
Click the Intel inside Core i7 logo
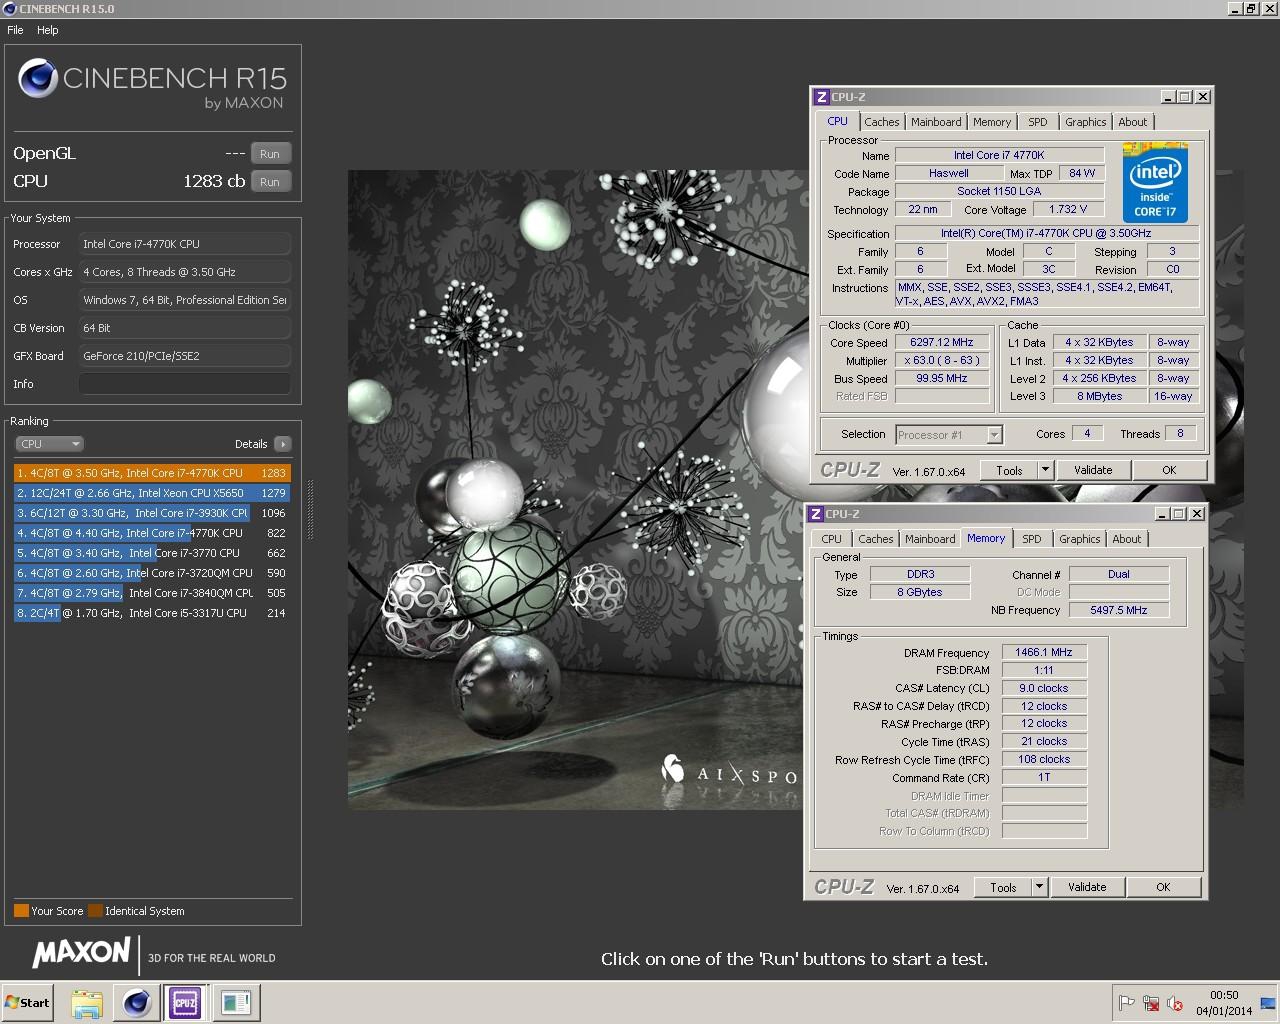(1155, 182)
